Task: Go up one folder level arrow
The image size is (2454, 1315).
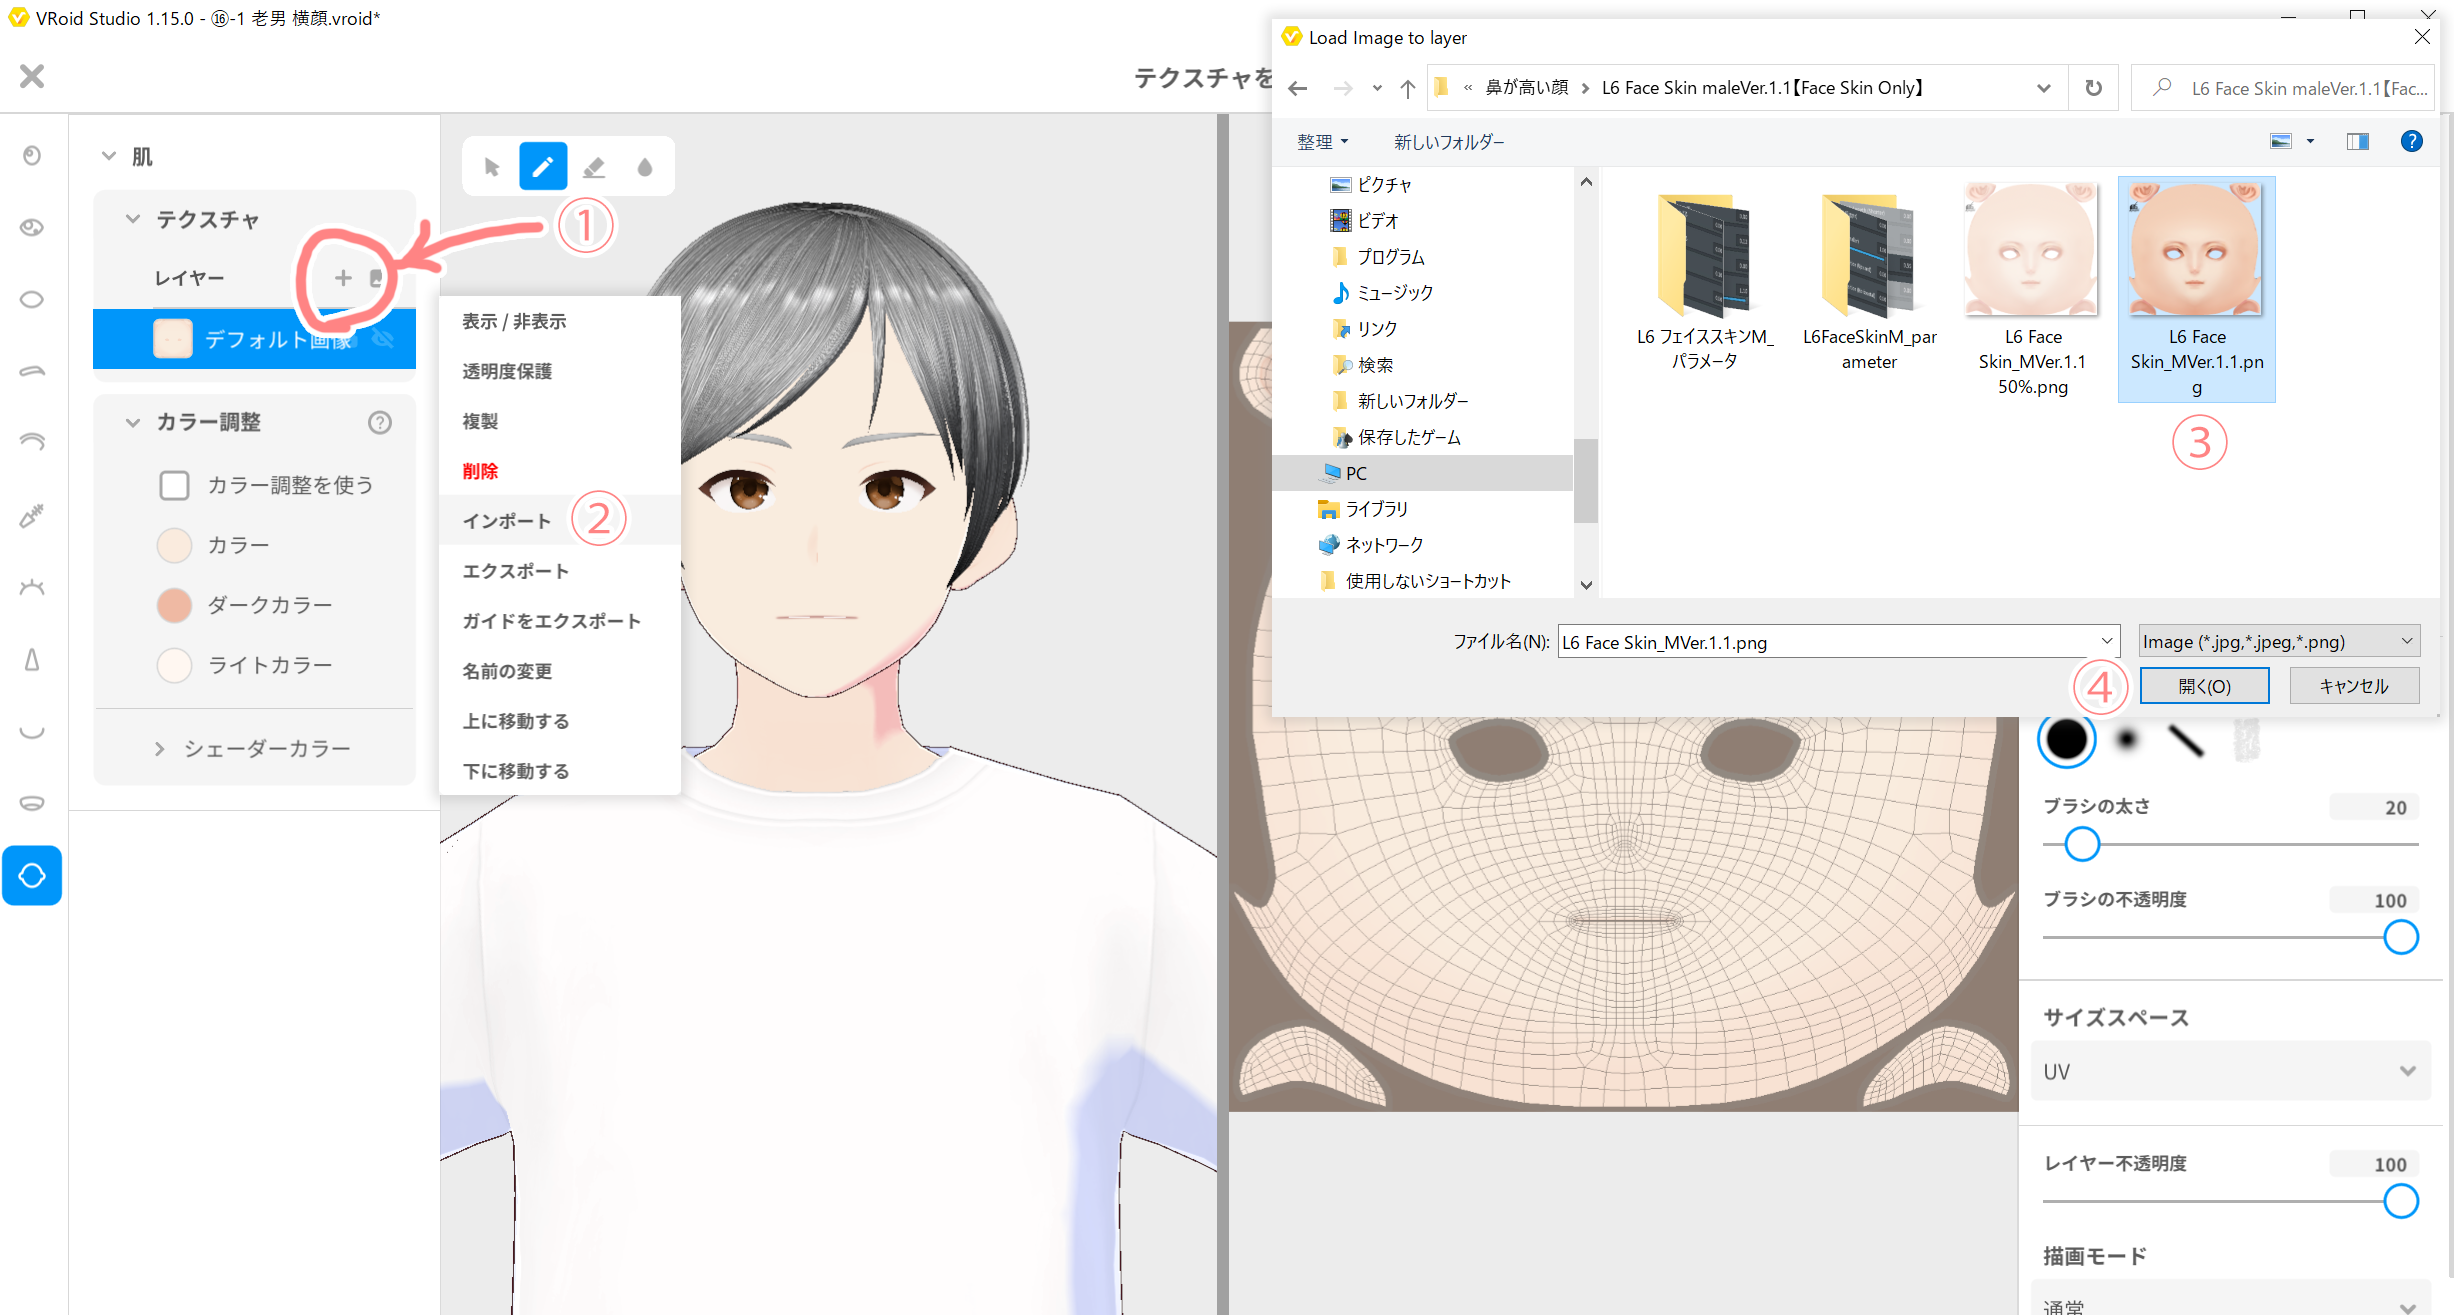Action: [x=1407, y=88]
